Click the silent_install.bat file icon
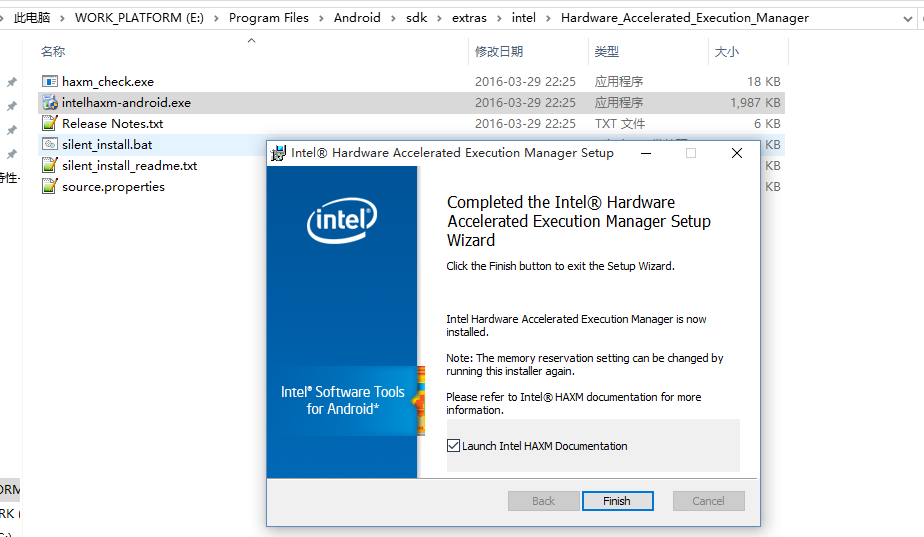This screenshot has height=537, width=924. coord(50,145)
